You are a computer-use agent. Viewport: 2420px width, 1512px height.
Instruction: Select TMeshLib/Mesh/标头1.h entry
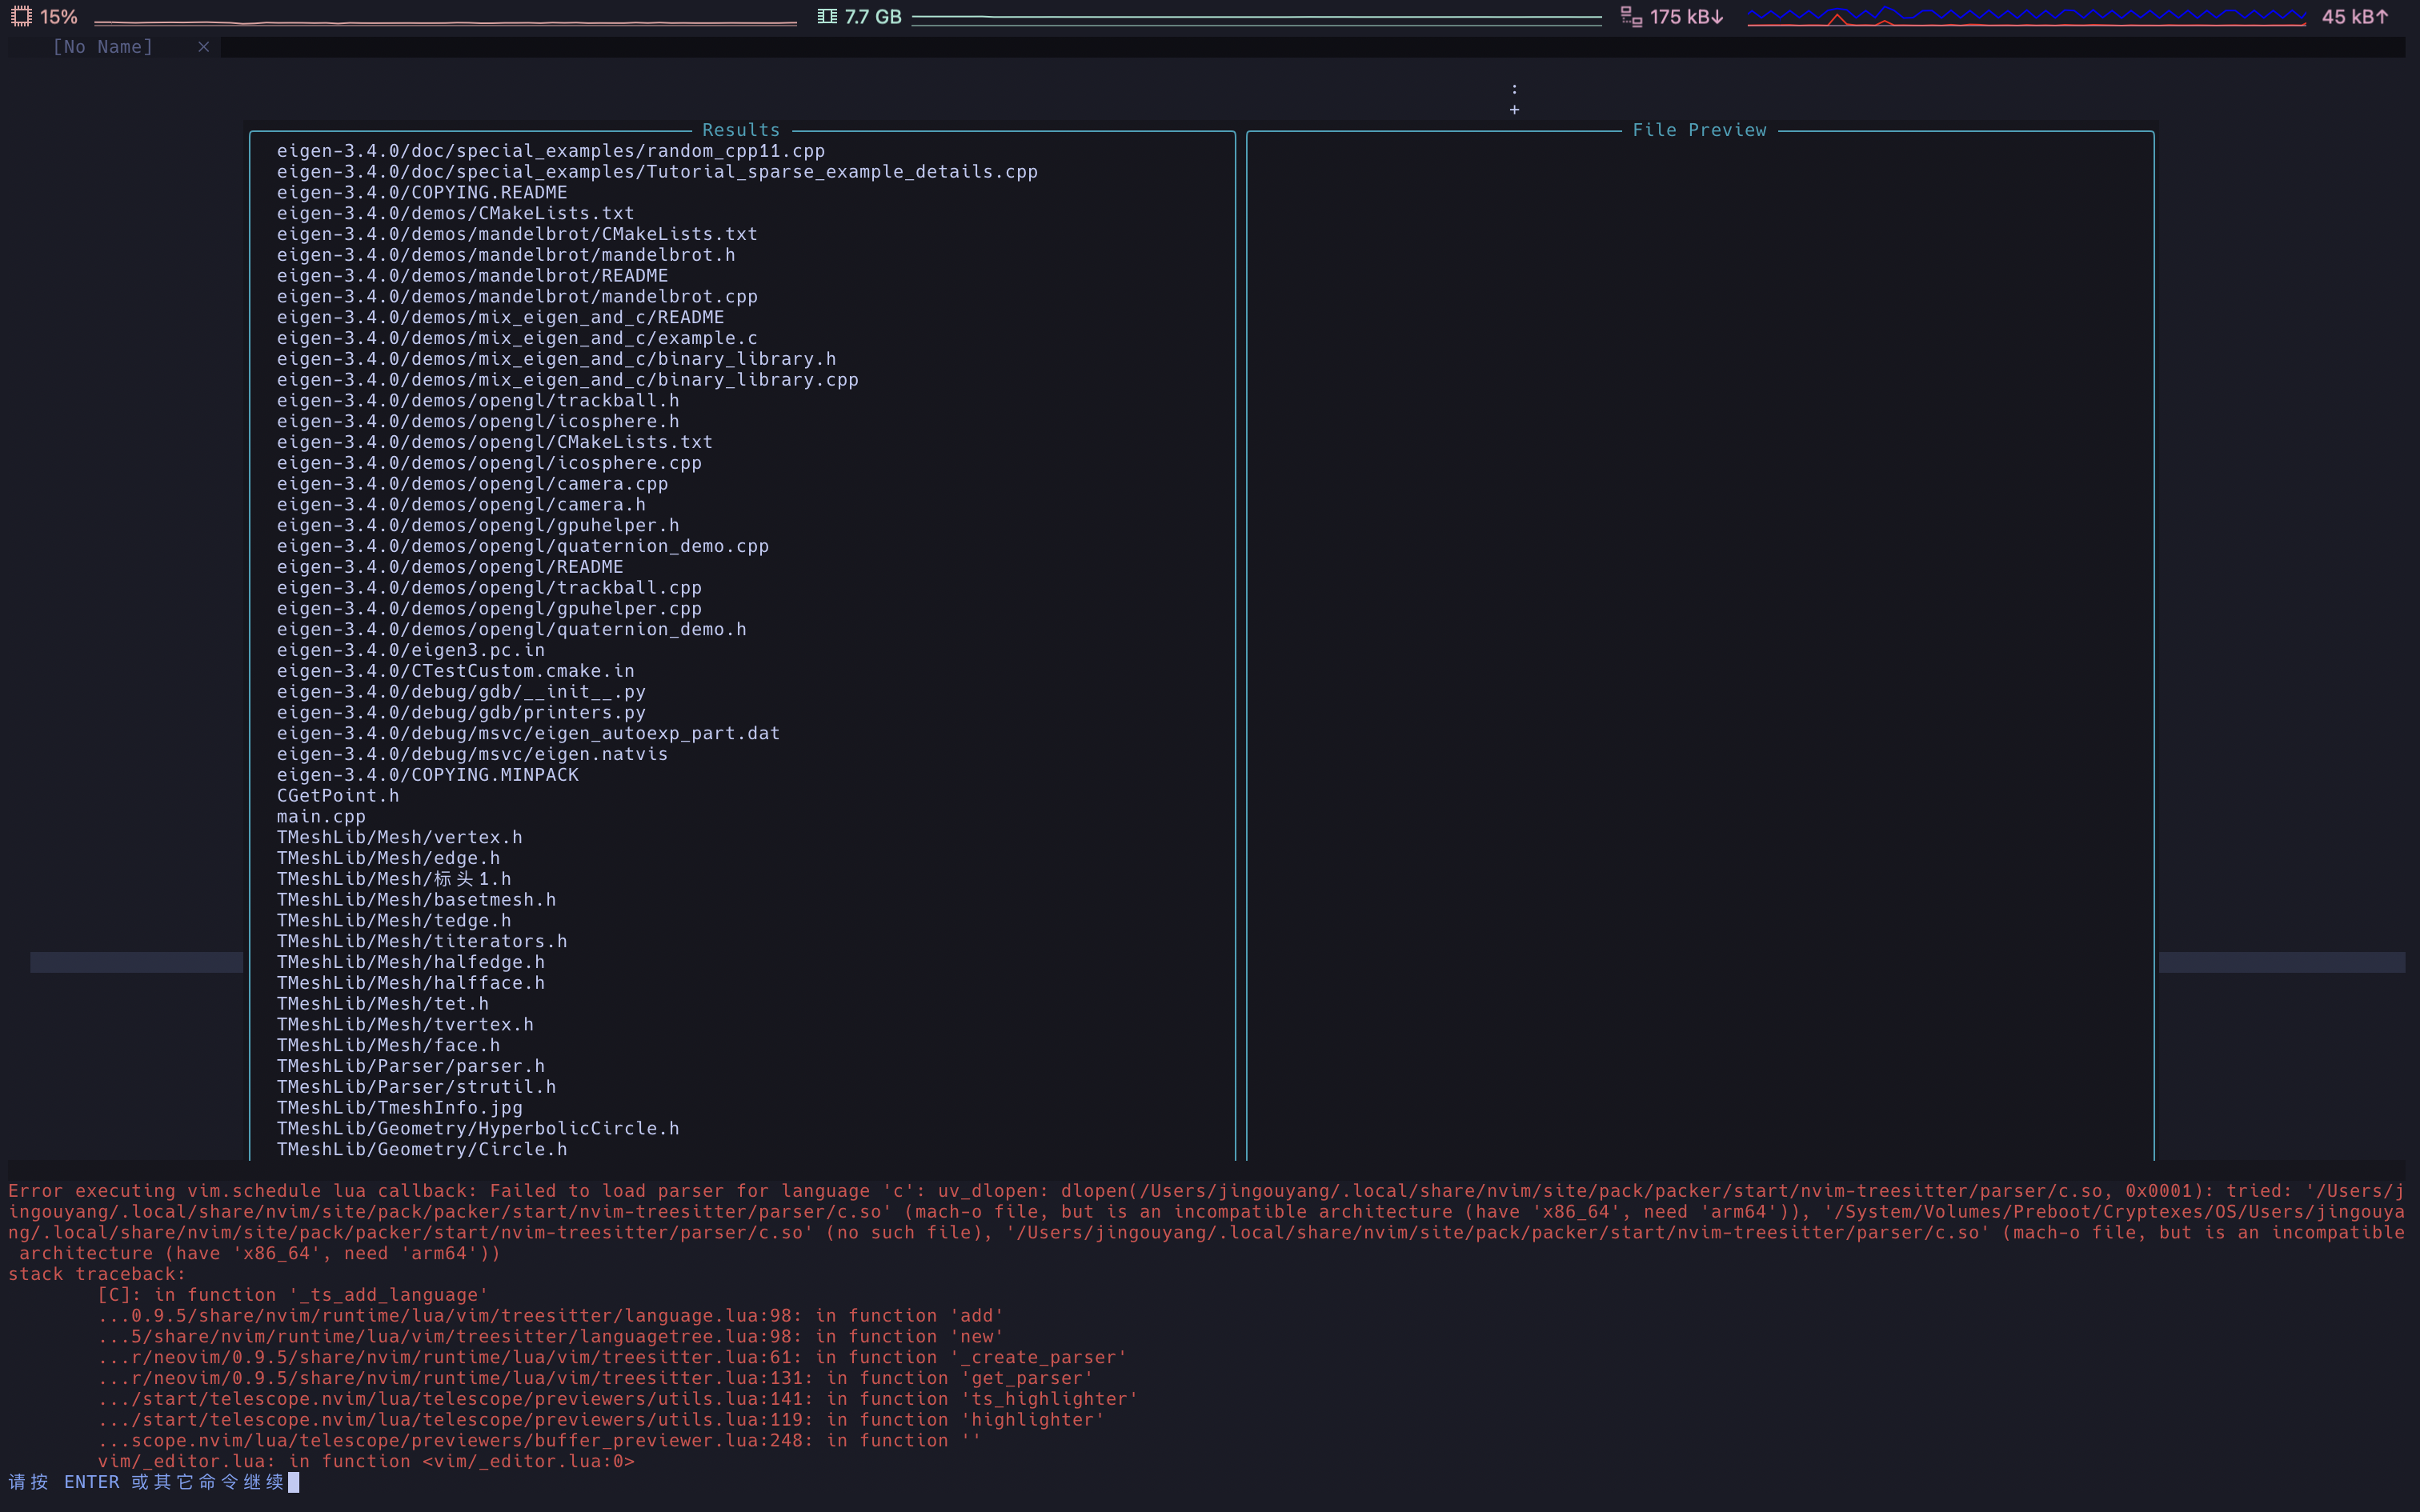click(394, 879)
